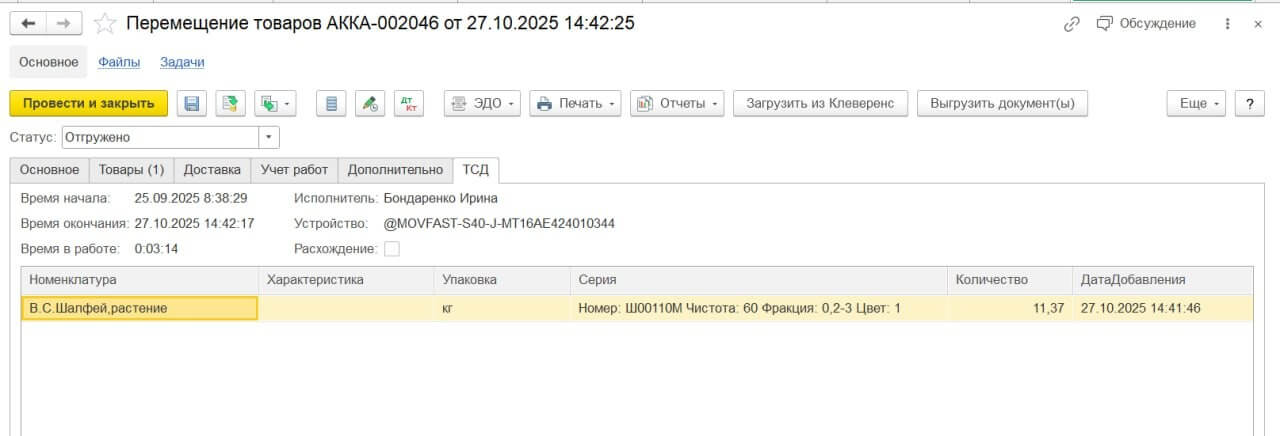Click the post document icon

pyautogui.click(x=231, y=103)
